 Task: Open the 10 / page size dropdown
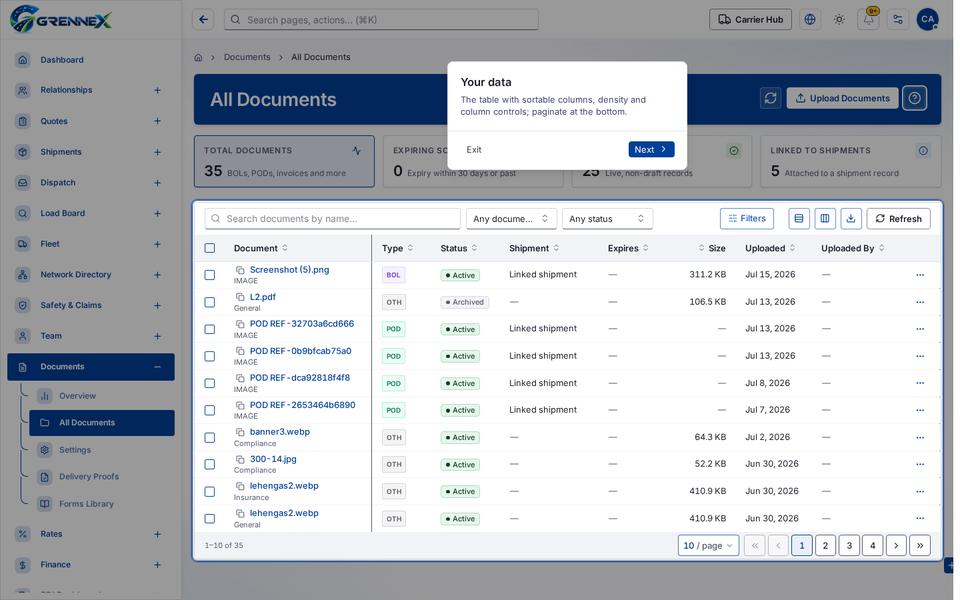[708, 546]
